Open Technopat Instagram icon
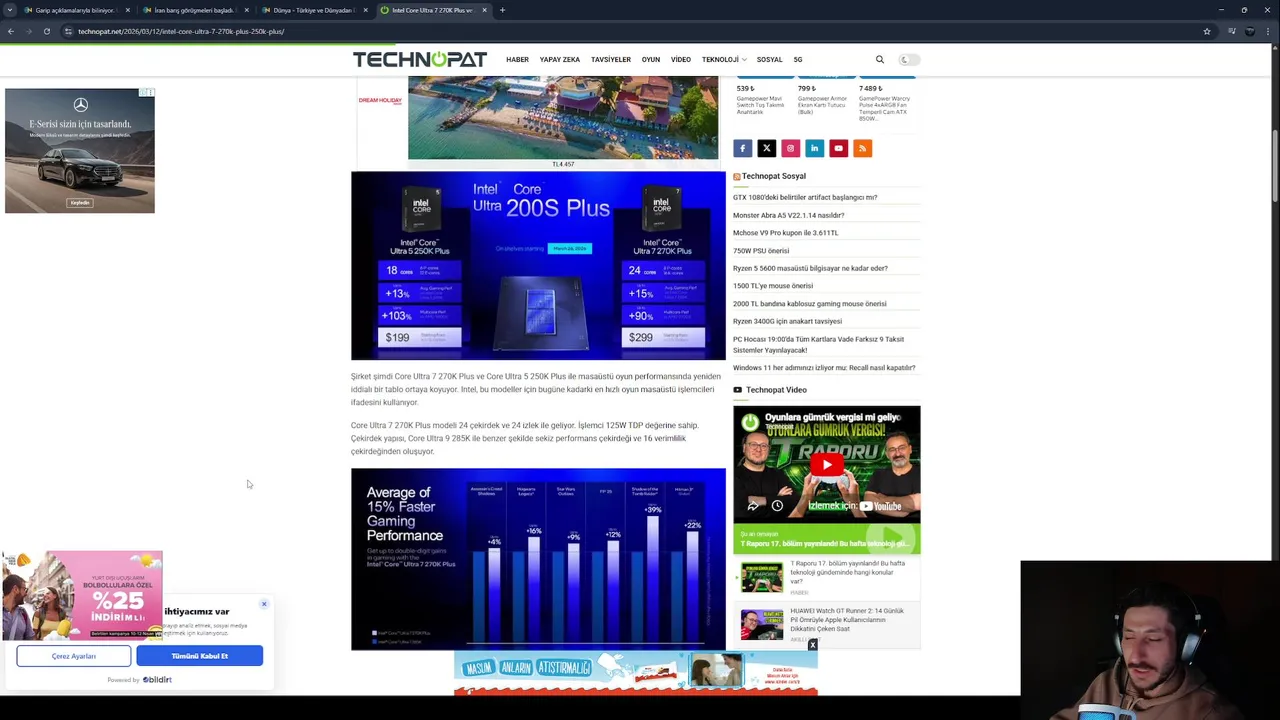The image size is (1280, 720). click(790, 148)
